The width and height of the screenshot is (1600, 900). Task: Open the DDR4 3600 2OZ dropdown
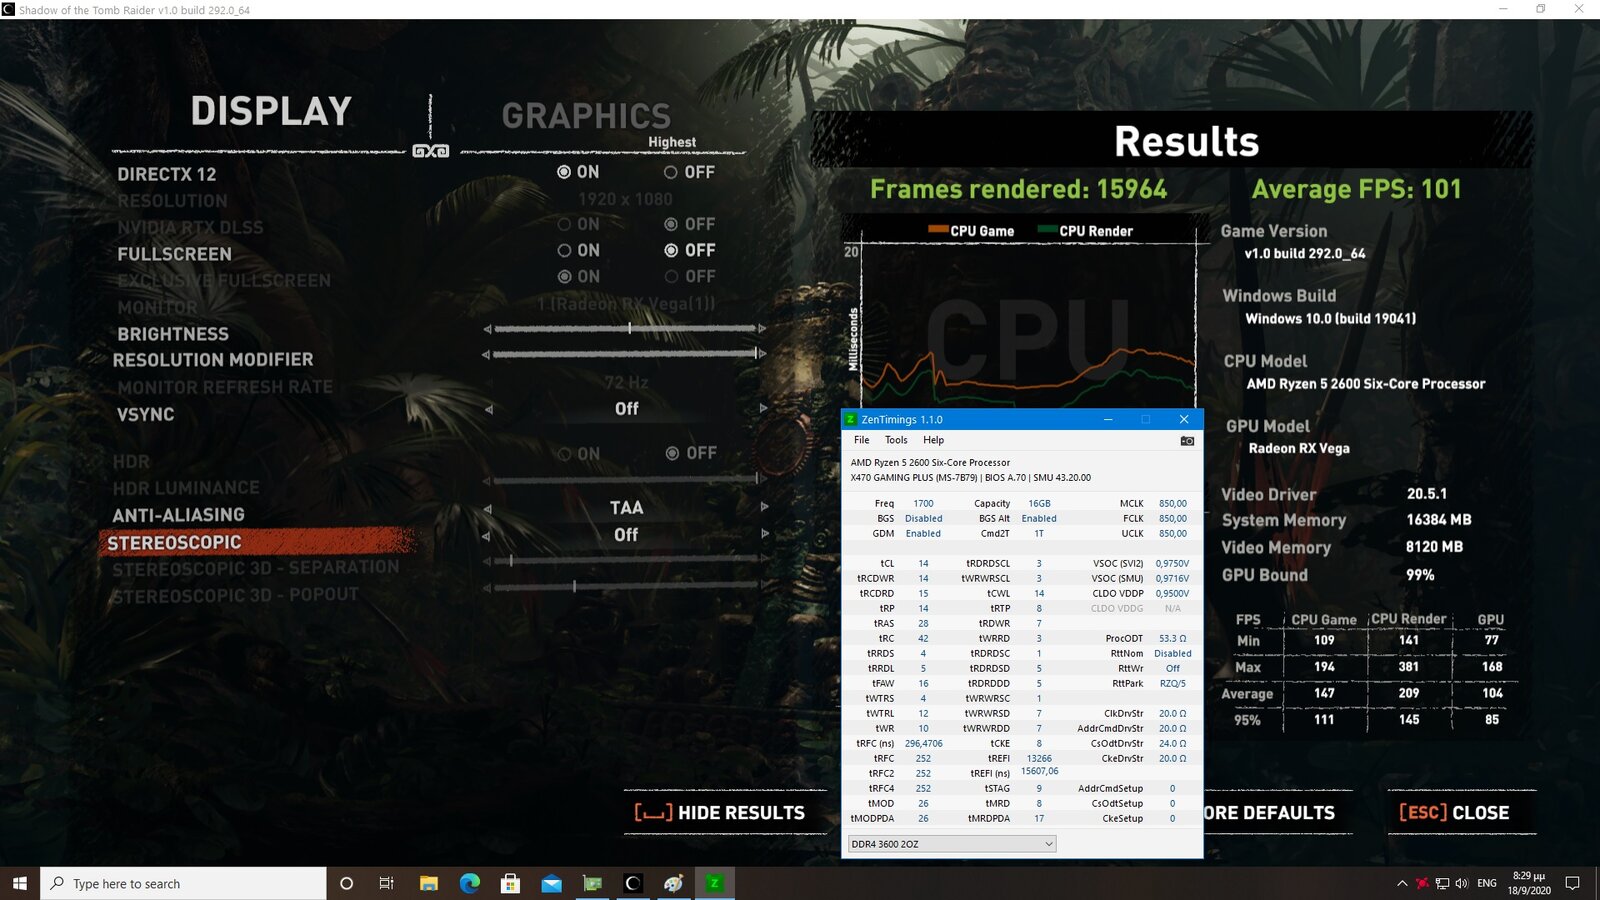tap(951, 844)
